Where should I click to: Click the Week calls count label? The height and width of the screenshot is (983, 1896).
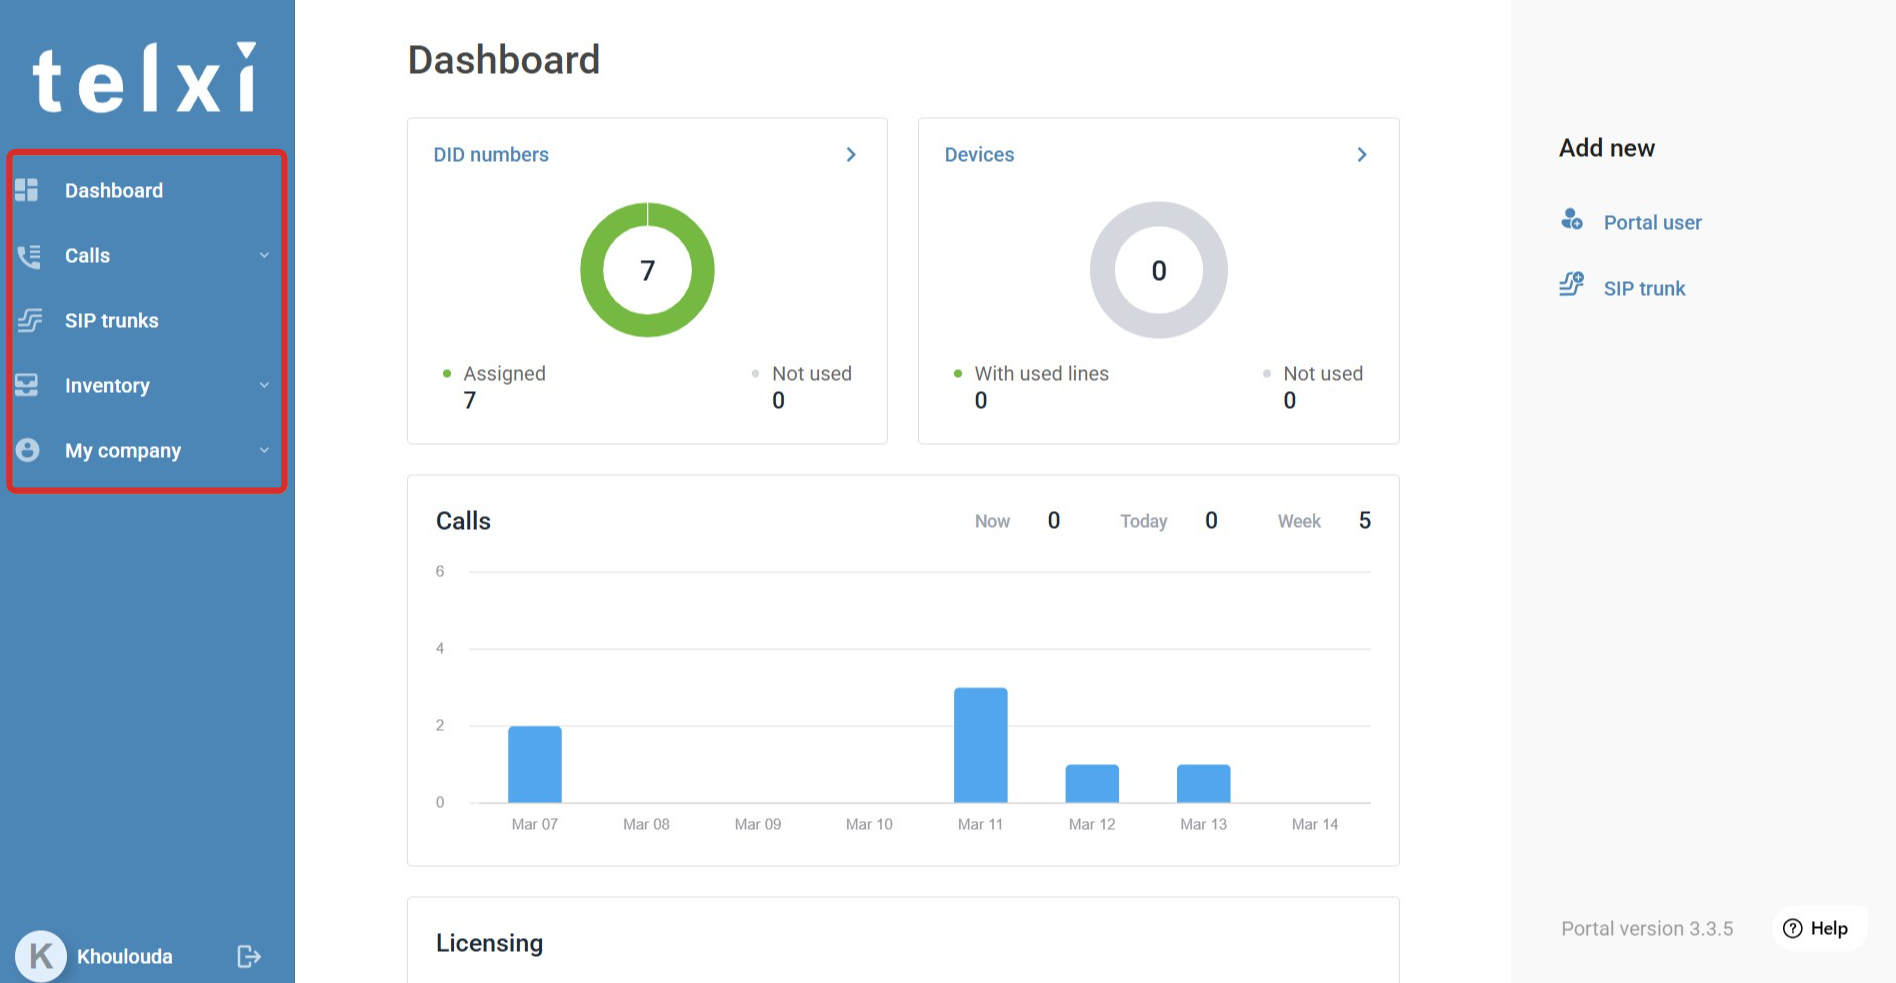(x=1299, y=521)
